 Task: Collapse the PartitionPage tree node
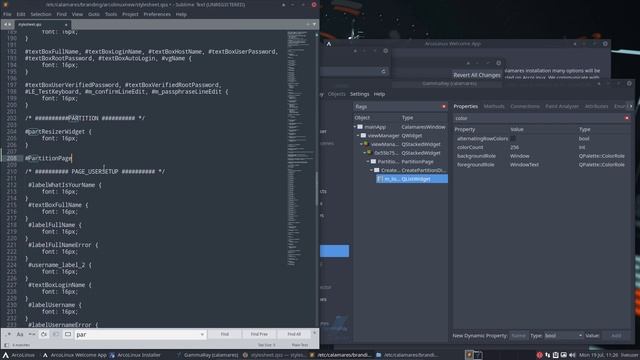click(368, 162)
